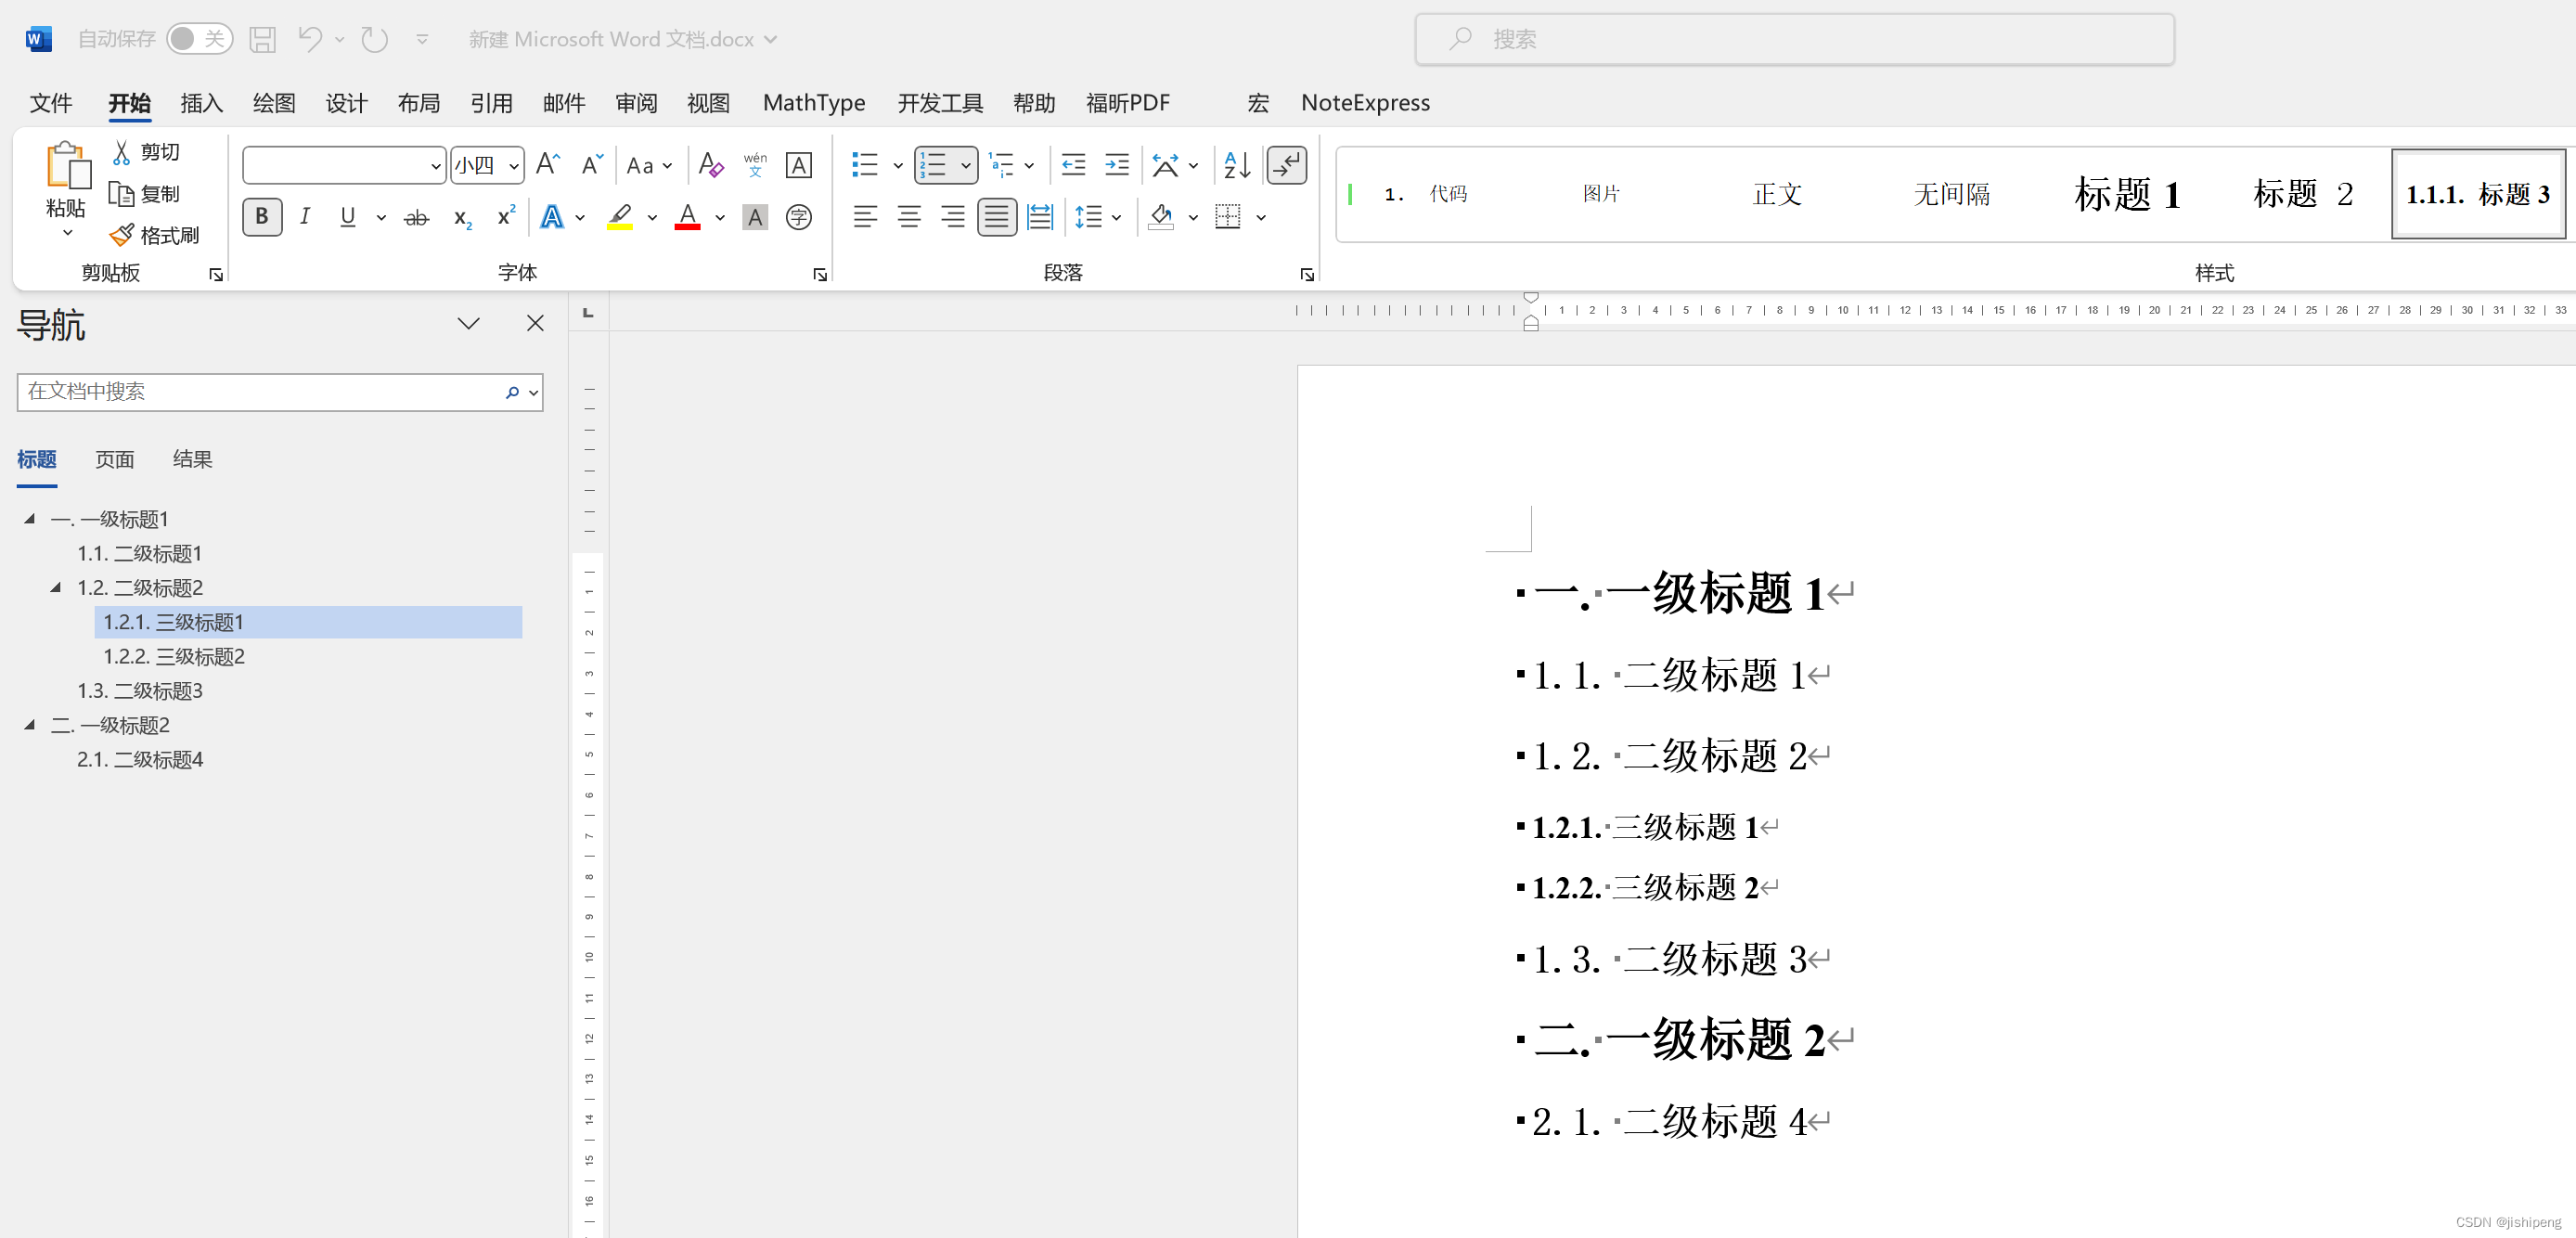This screenshot has height=1238, width=2576.
Task: Collapse the 1.2. 二级标题2 tree node
Action: tap(56, 587)
